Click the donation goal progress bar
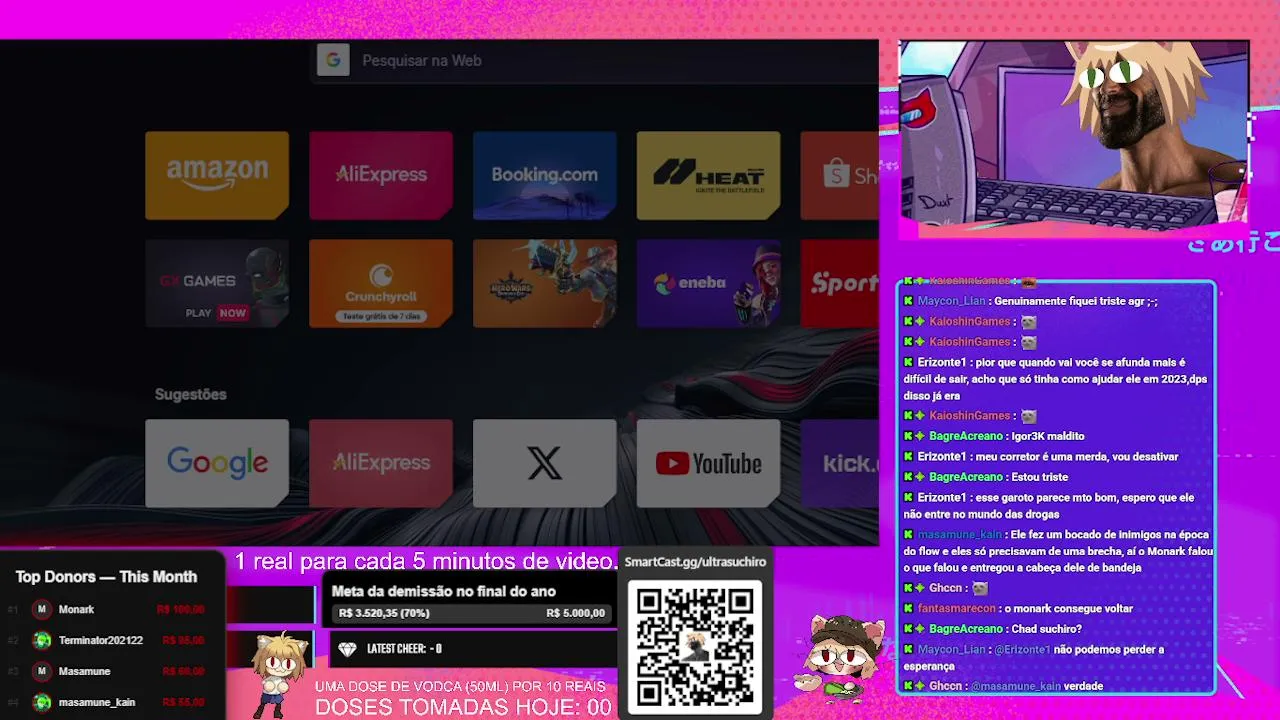This screenshot has width=1280, height=720. [x=472, y=613]
